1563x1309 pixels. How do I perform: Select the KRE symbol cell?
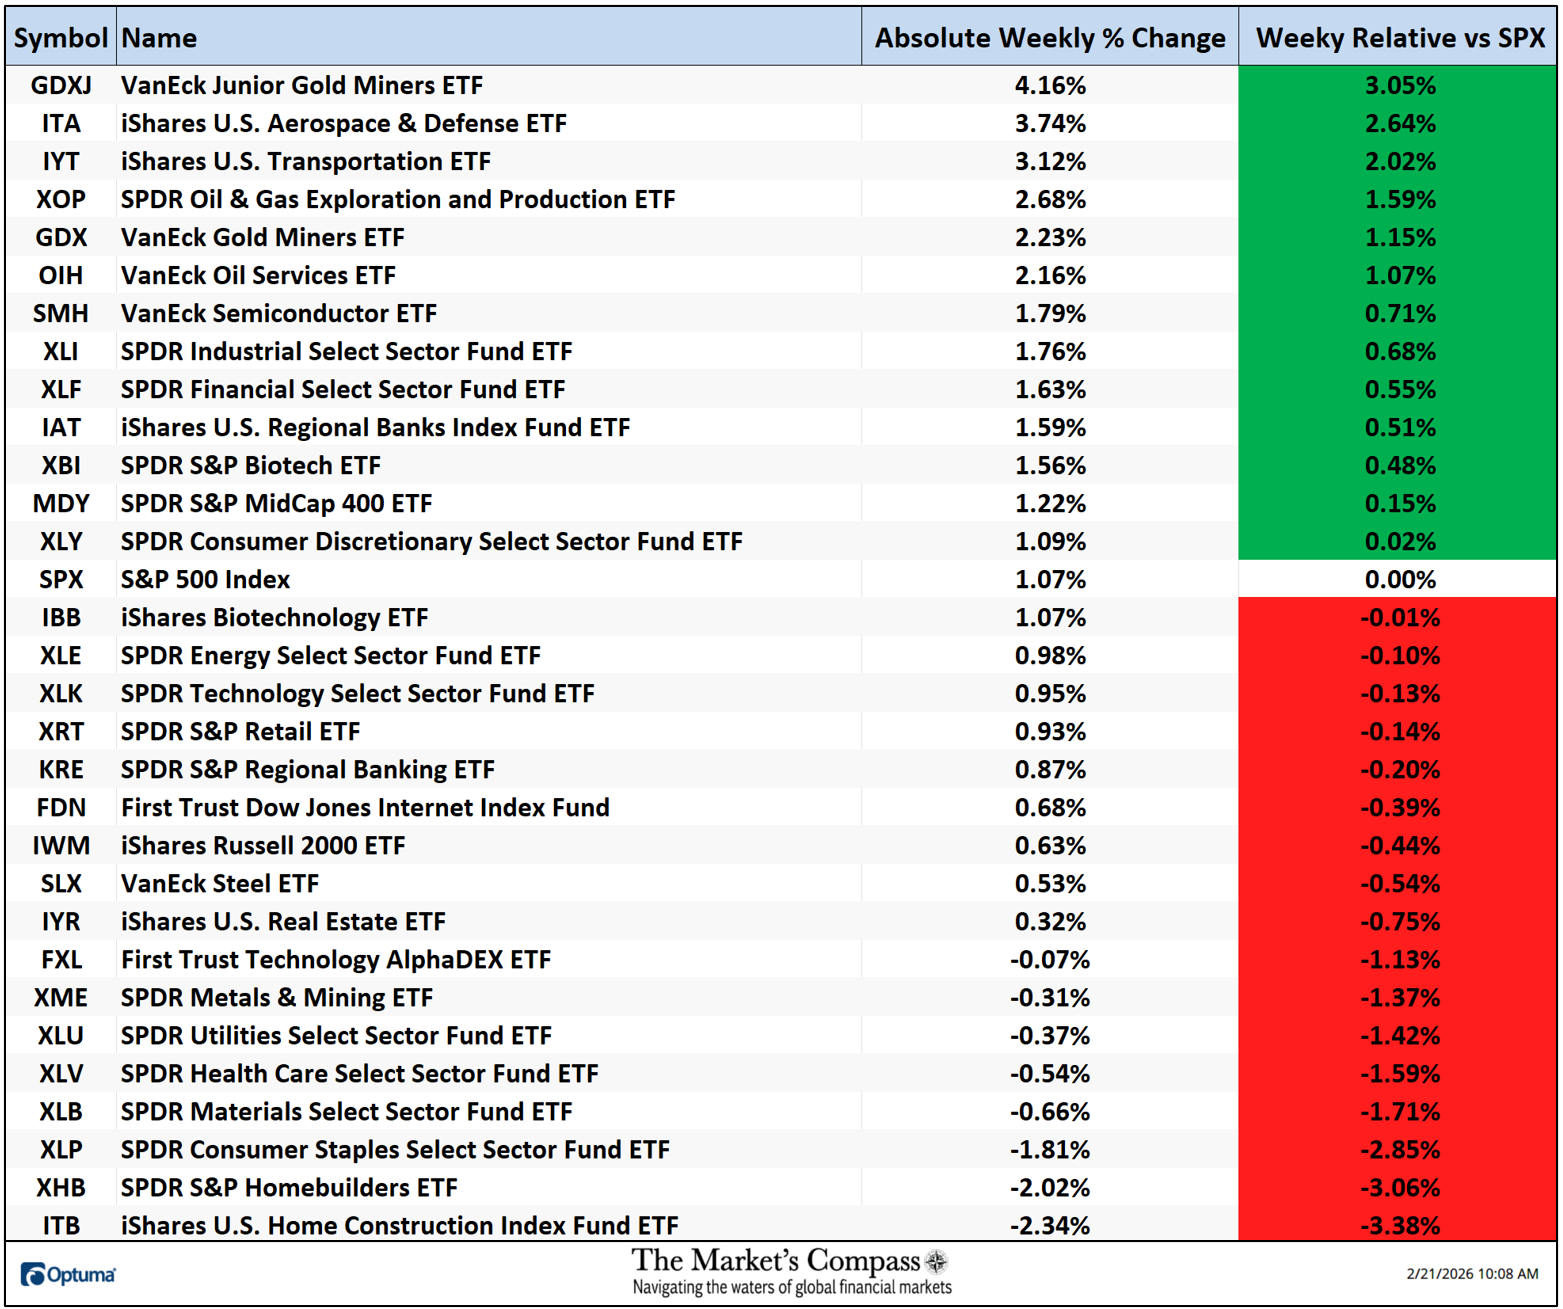[61, 769]
